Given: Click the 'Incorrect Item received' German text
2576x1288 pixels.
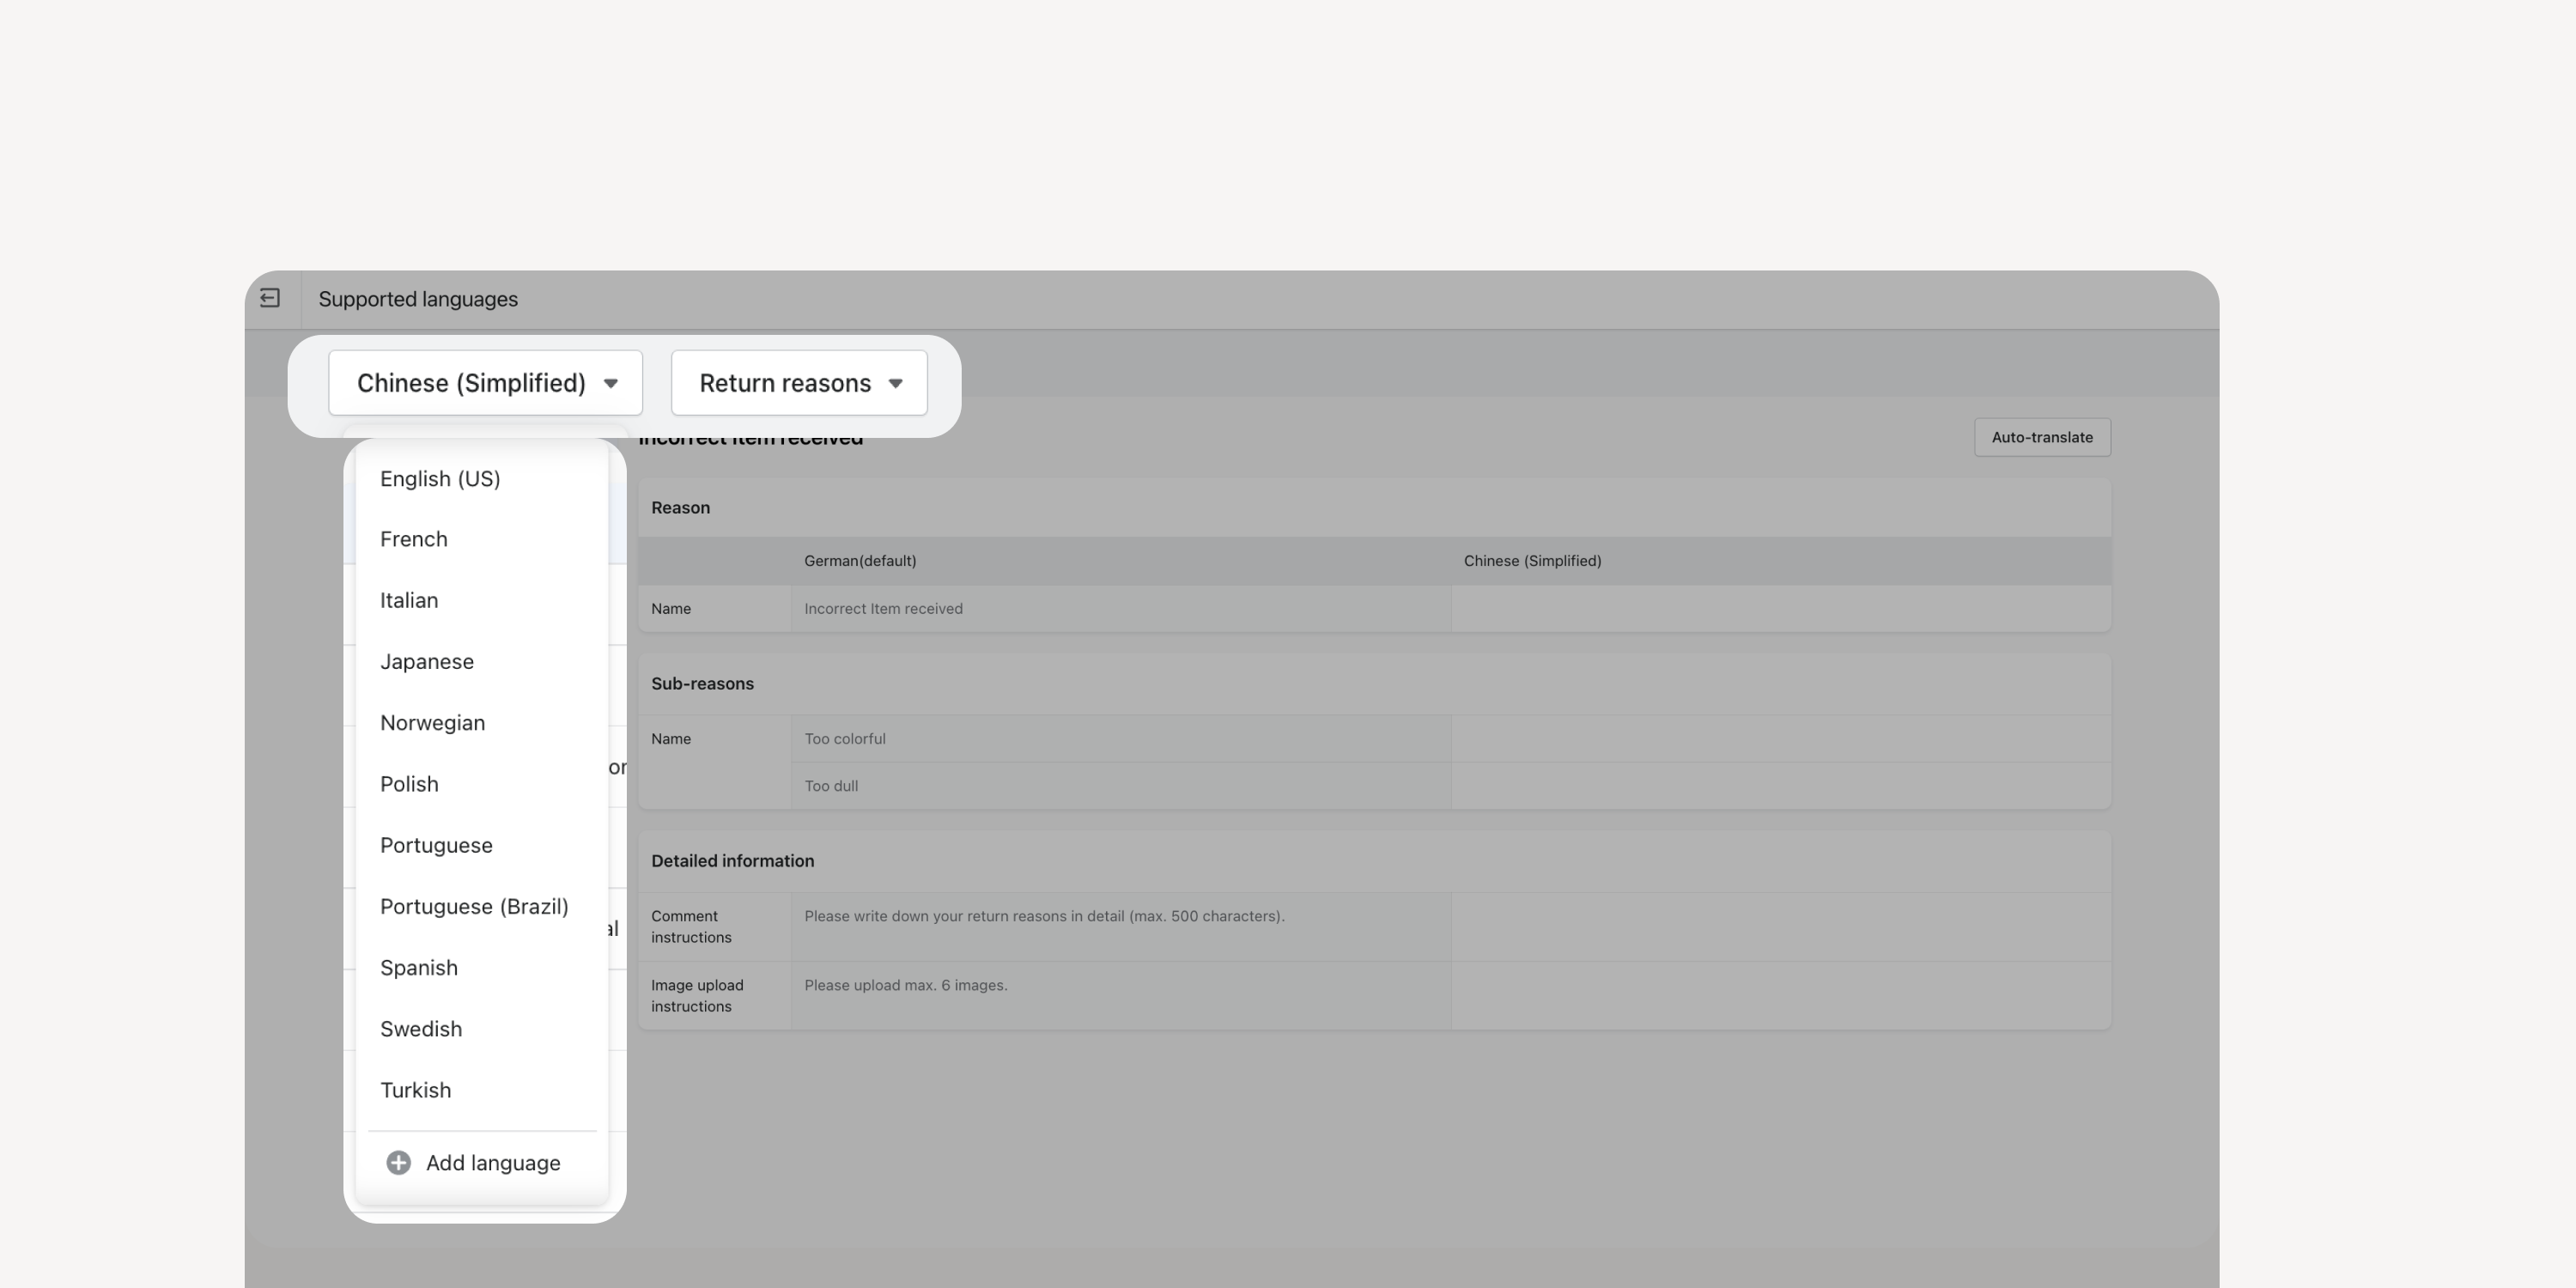Looking at the screenshot, I should 883,608.
